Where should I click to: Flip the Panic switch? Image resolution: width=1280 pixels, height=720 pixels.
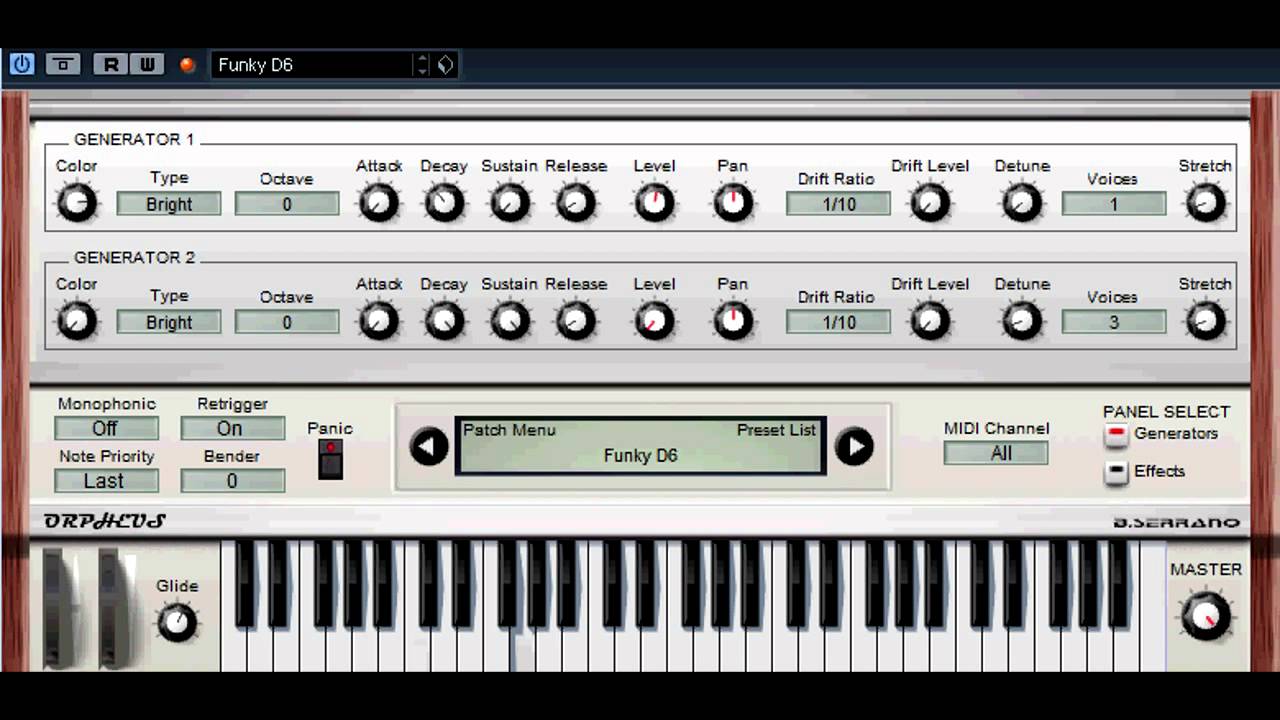click(x=330, y=460)
